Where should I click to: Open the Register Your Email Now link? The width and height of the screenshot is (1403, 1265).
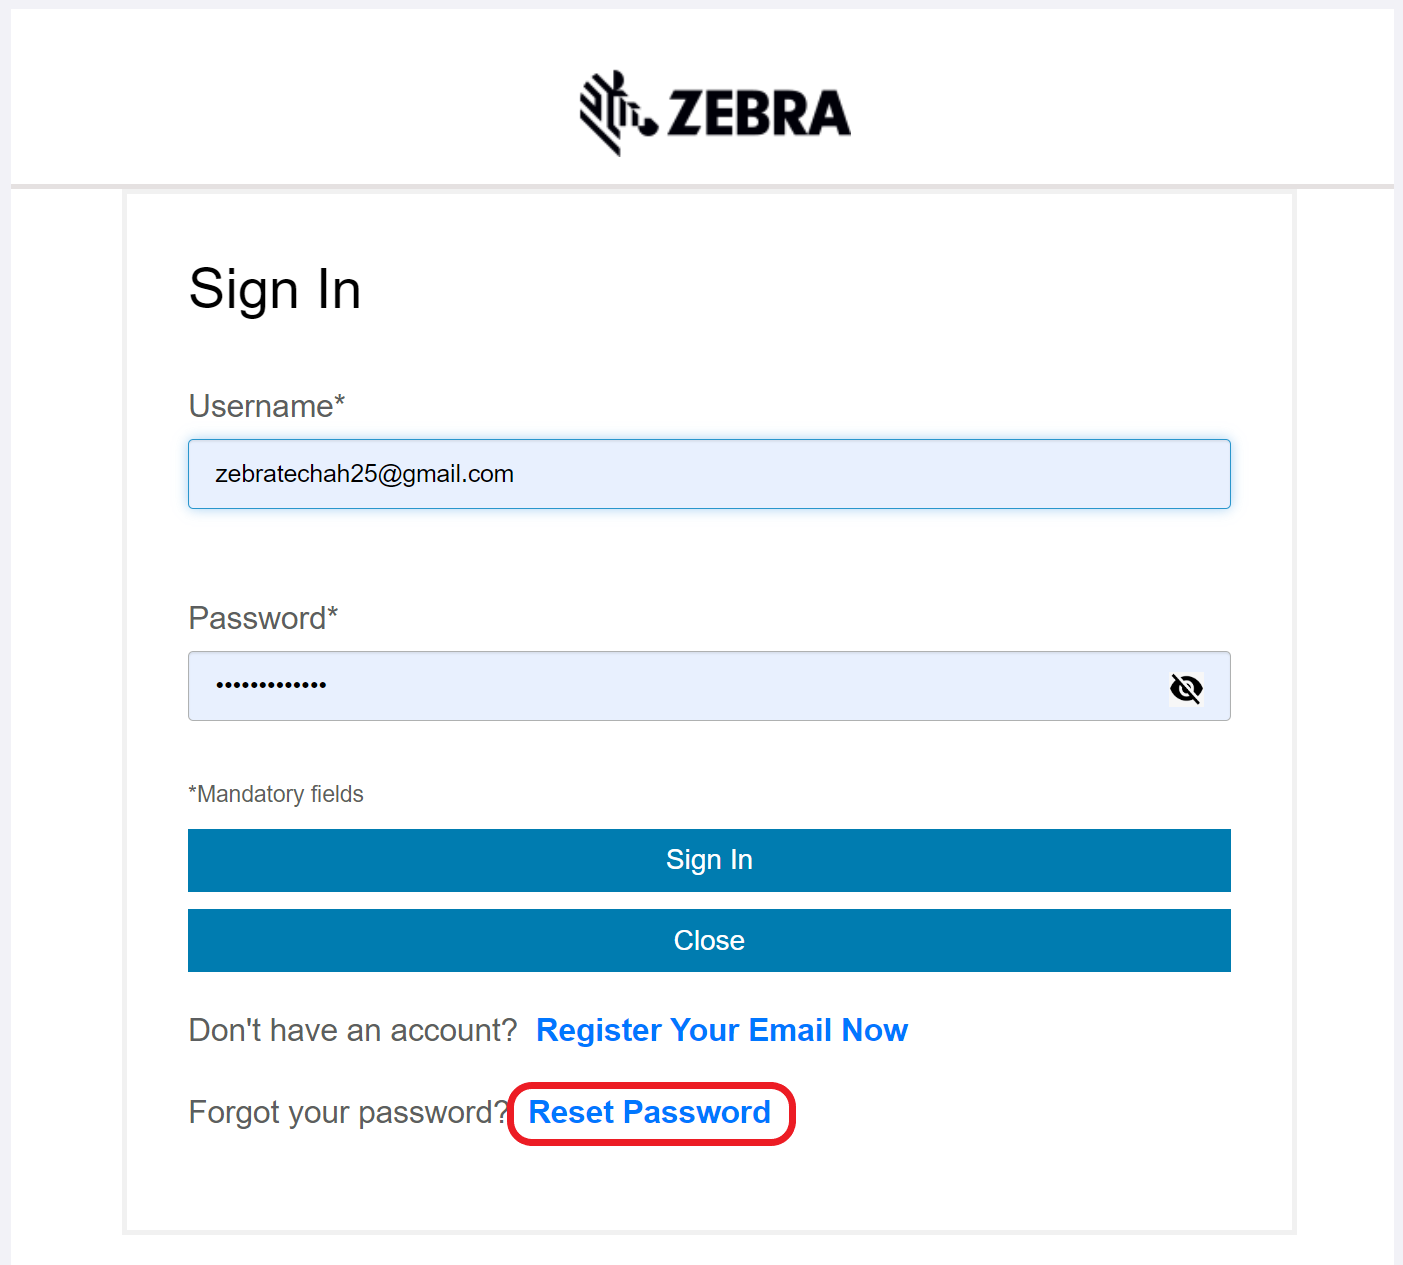coord(721,1030)
